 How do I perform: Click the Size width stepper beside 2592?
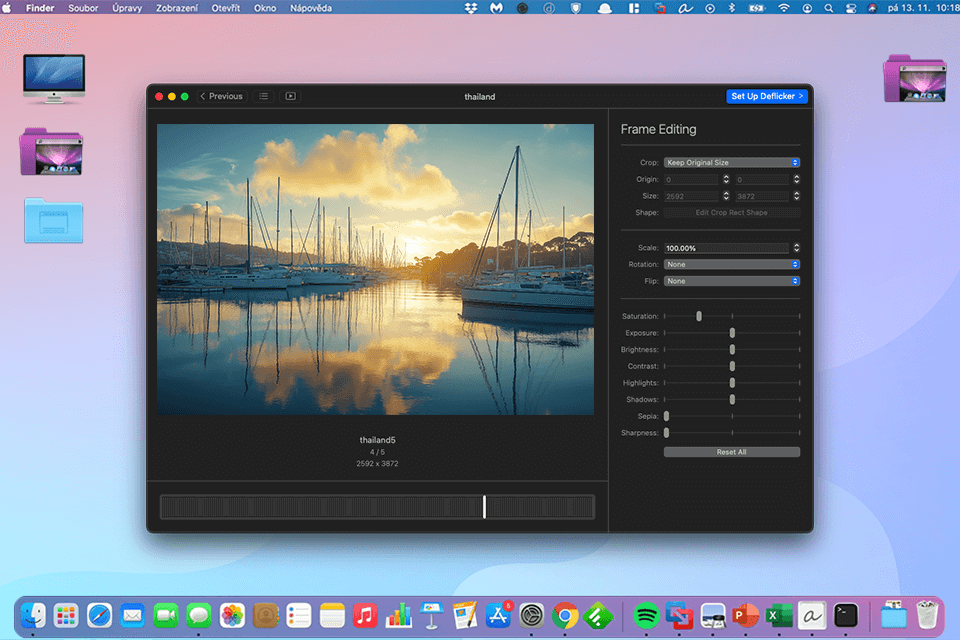[726, 196]
